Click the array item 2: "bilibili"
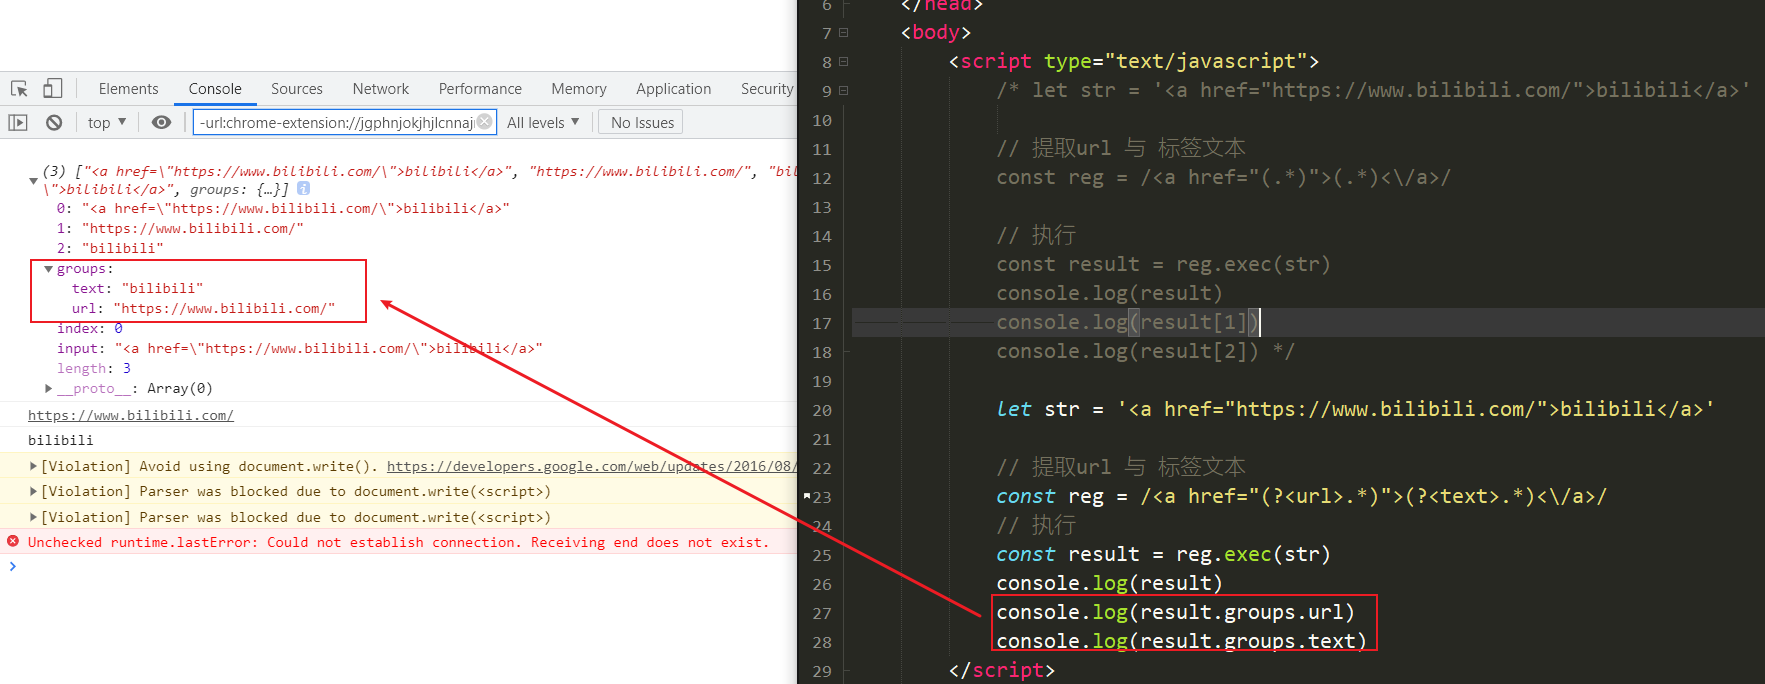Image resolution: width=1765 pixels, height=684 pixels. tap(110, 248)
